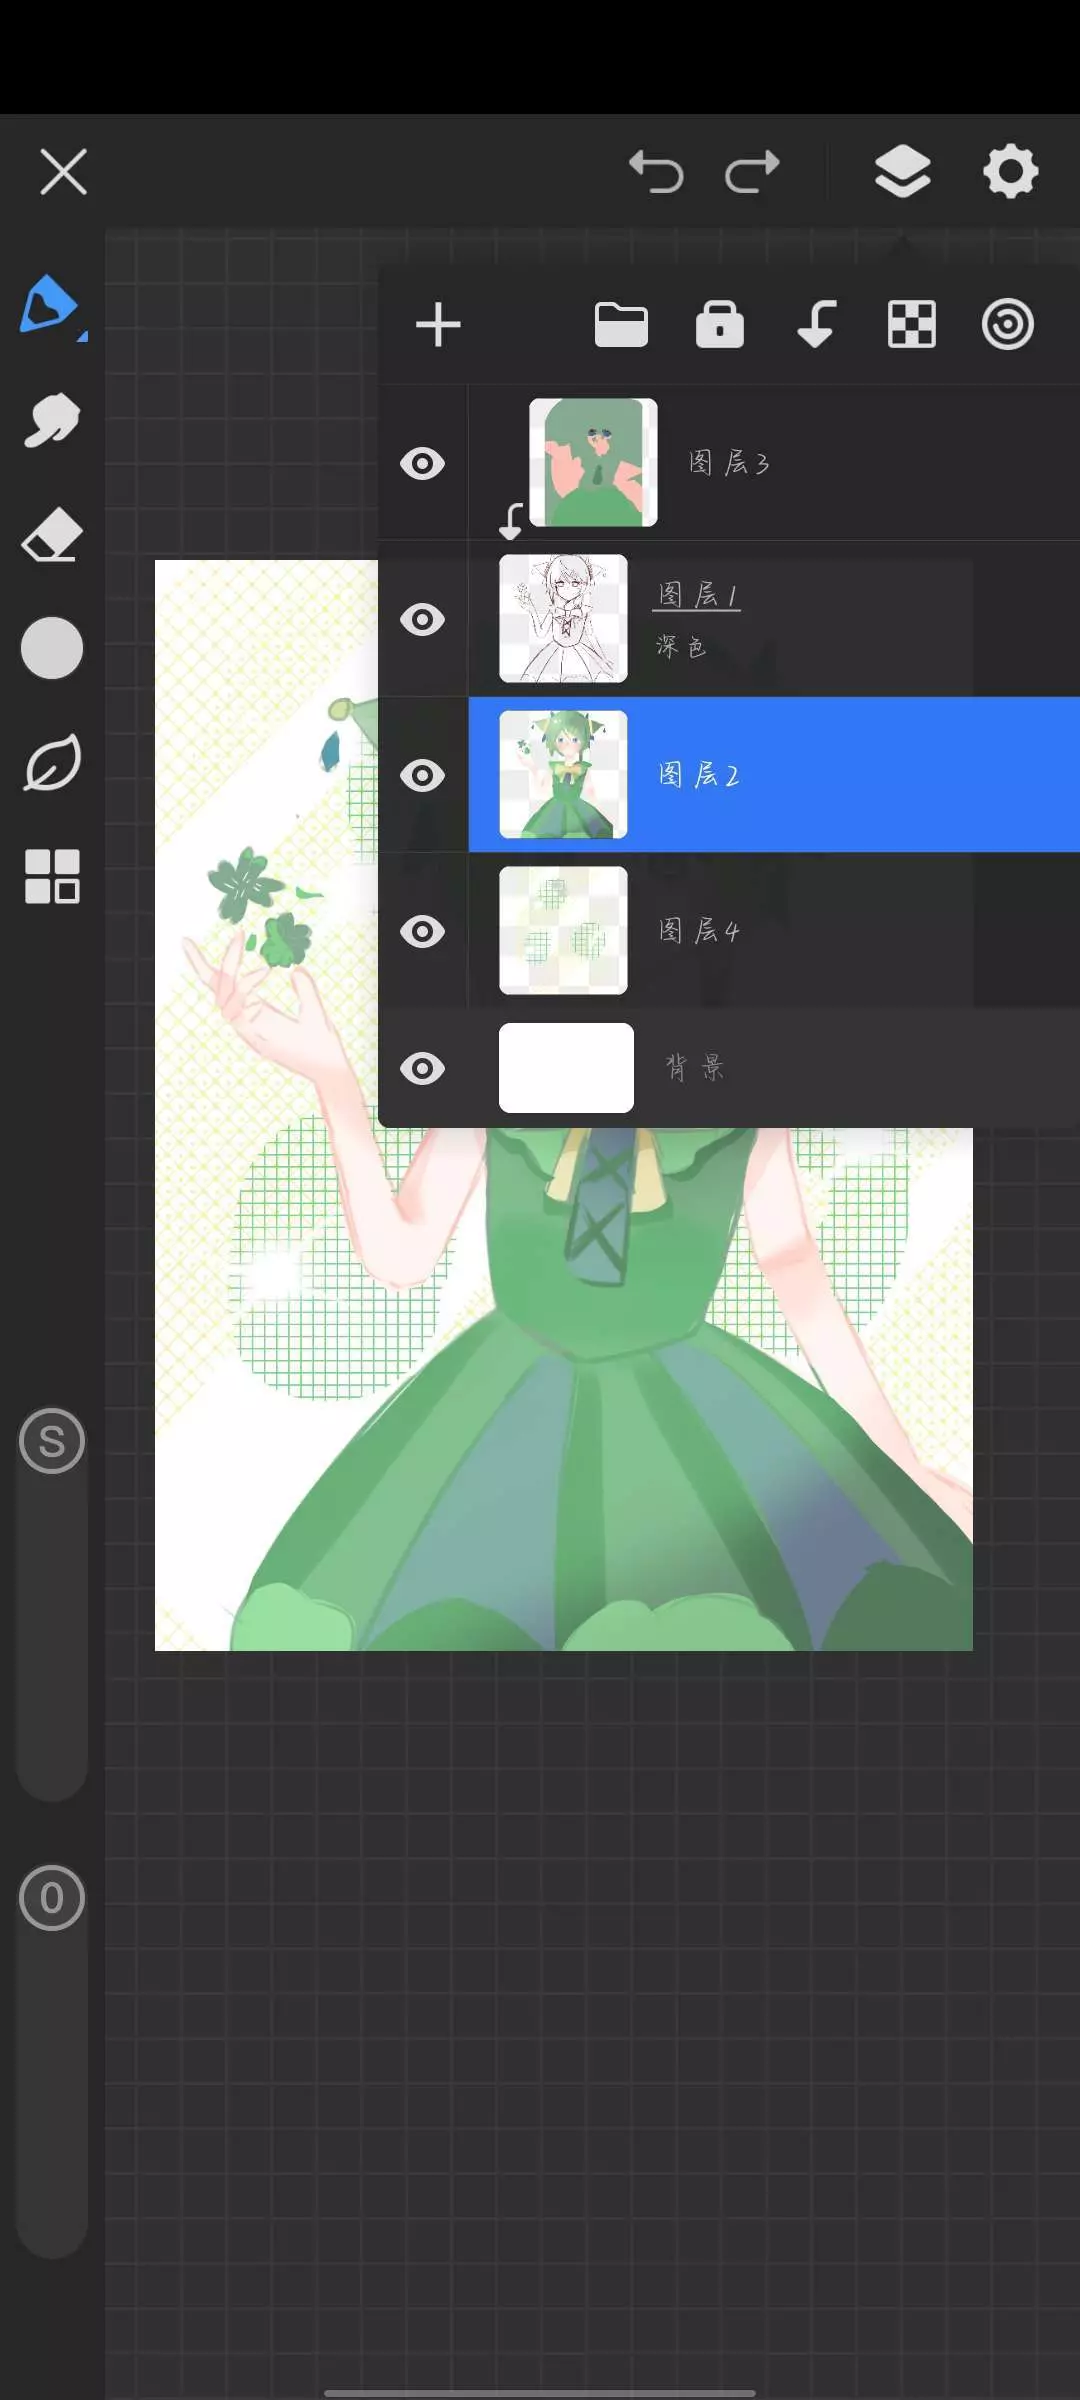
Task: Click the opacity 0 slider knob
Action: [52, 1898]
